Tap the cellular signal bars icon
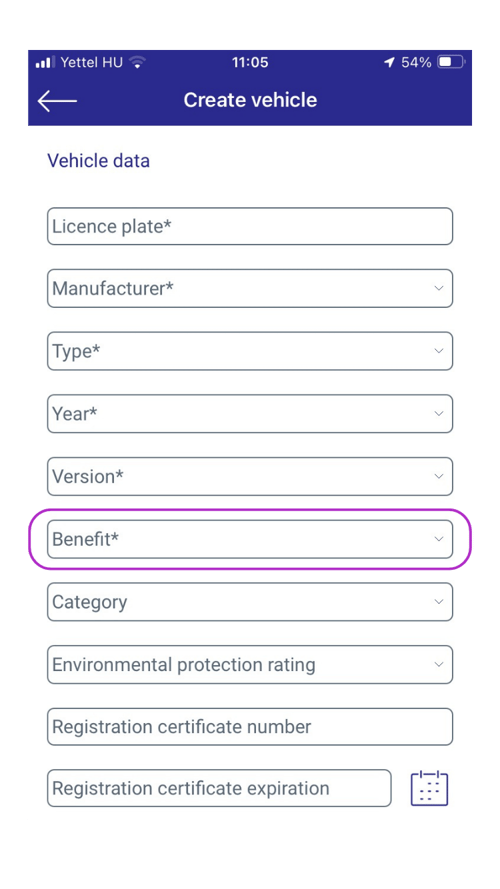Viewport: 500px width, 889px height. [x=45, y=62]
